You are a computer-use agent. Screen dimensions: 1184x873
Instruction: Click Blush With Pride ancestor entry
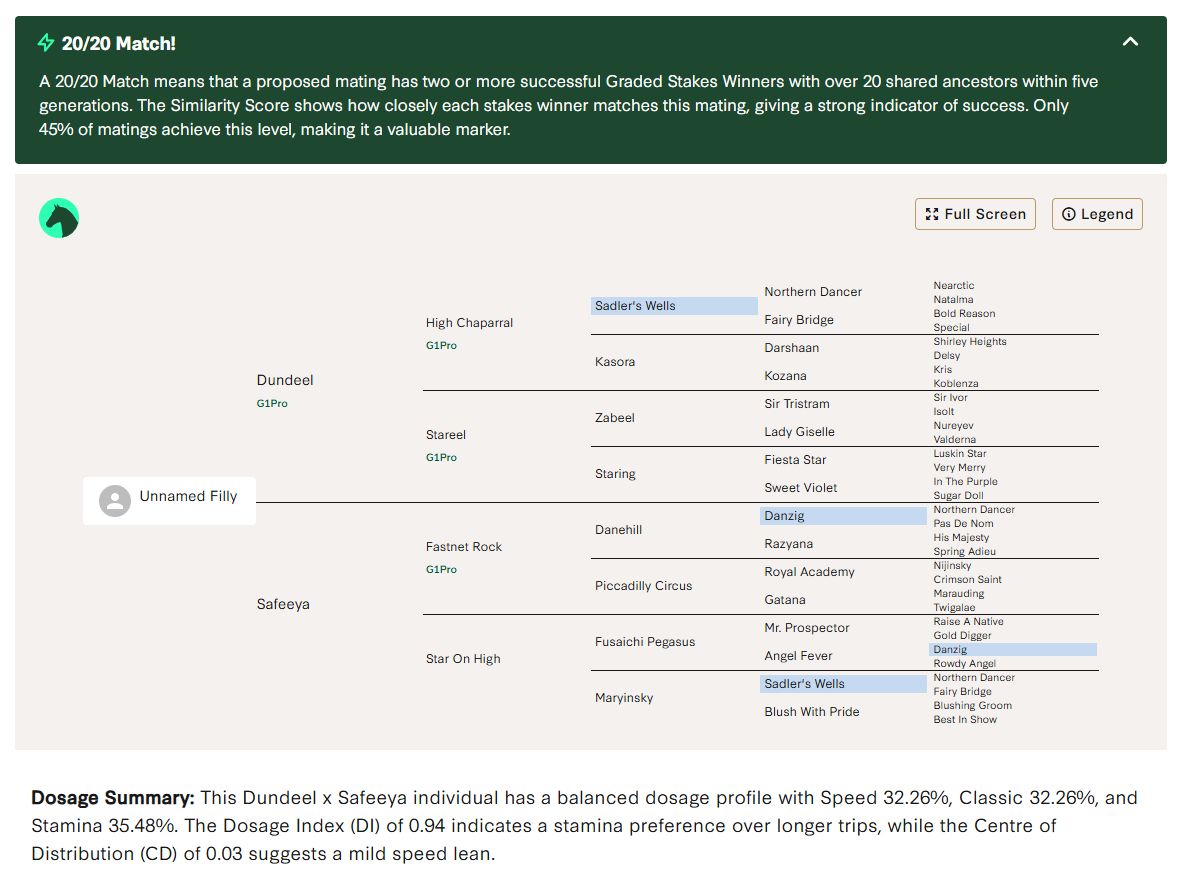coord(811,712)
